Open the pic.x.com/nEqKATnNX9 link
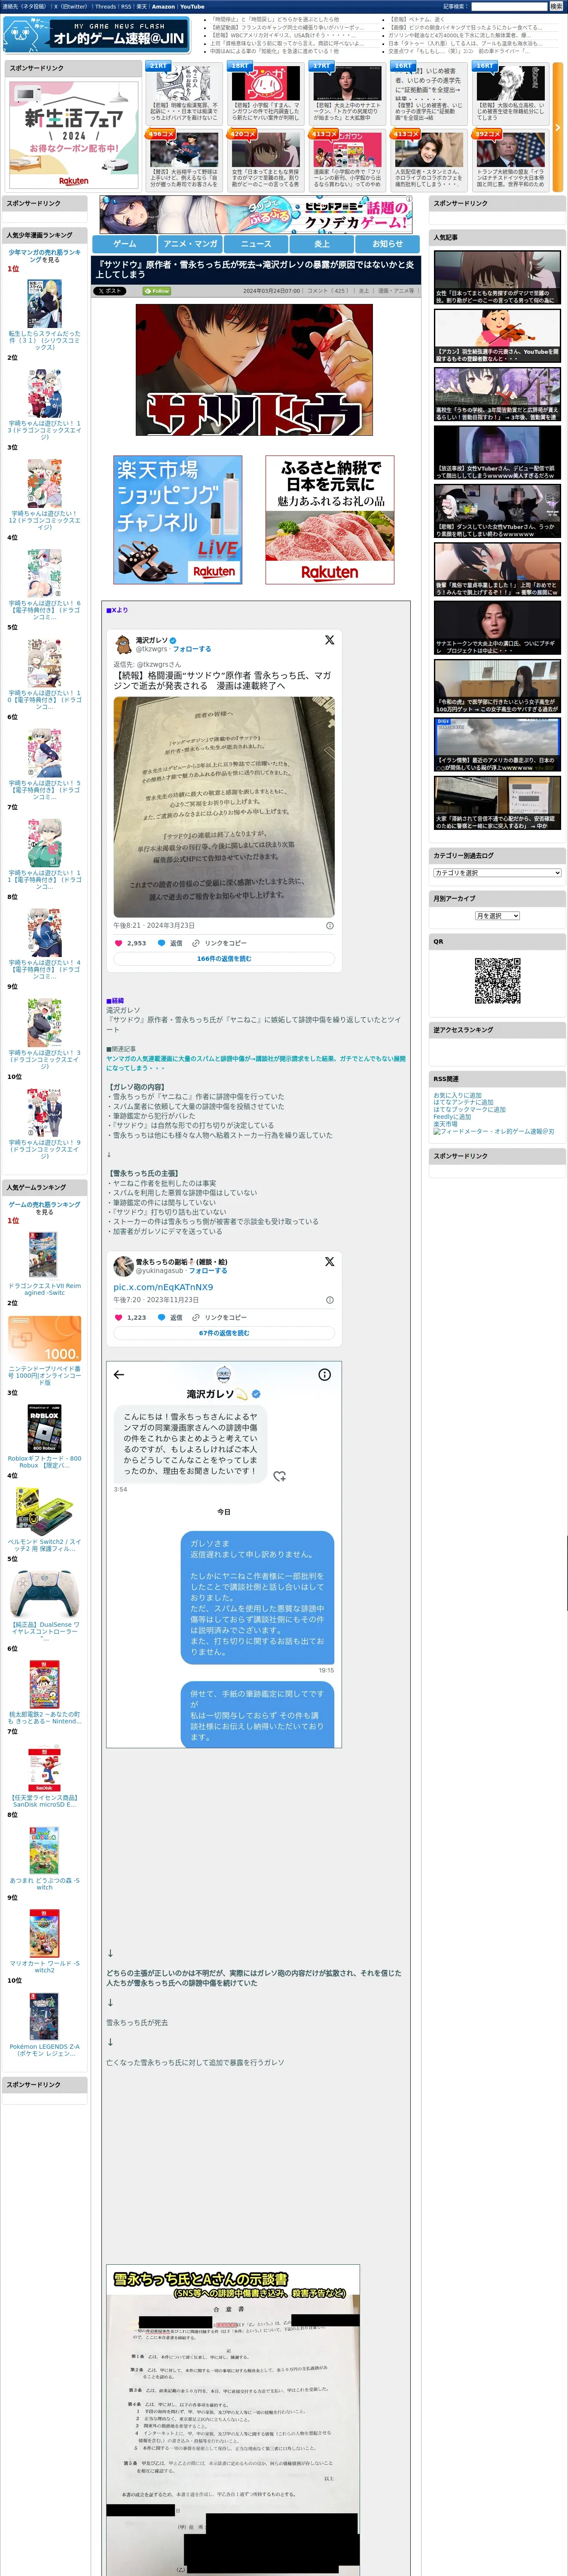Screen dimensions: 568x2576 coord(163,1287)
